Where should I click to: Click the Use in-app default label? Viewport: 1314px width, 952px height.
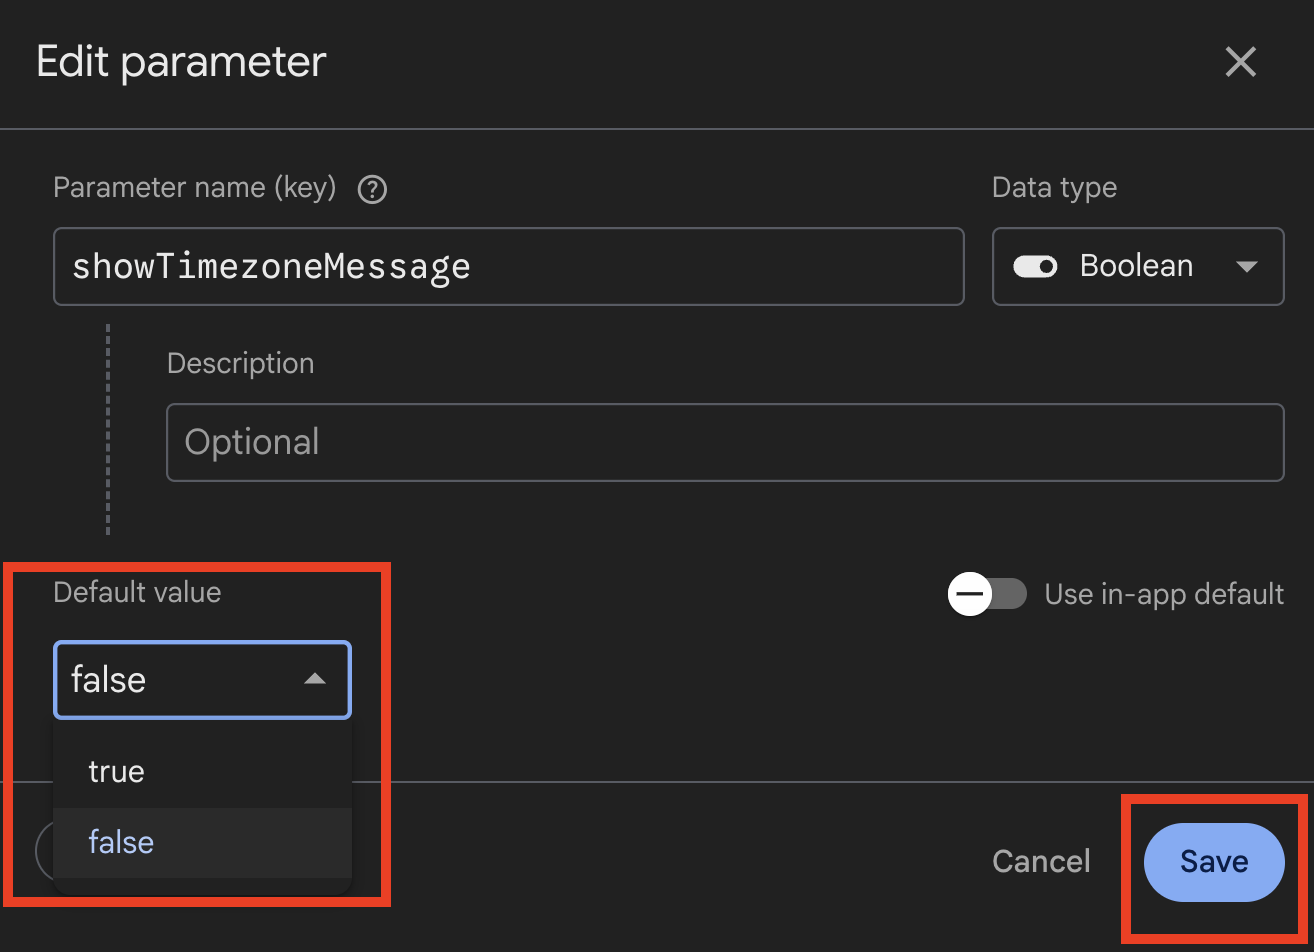1163,594
